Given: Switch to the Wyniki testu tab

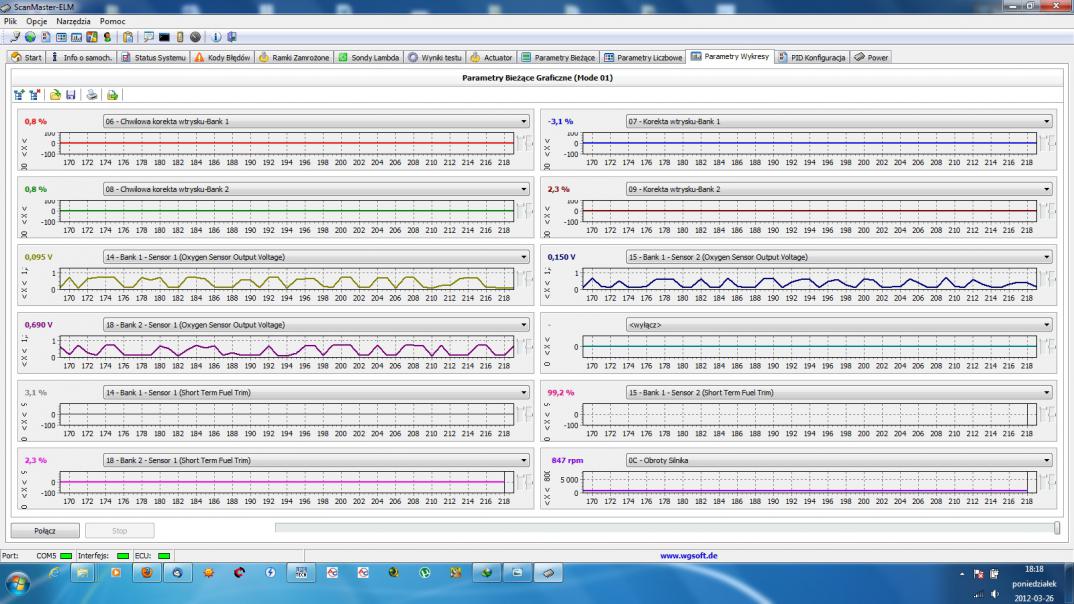Looking at the screenshot, I should pos(434,58).
